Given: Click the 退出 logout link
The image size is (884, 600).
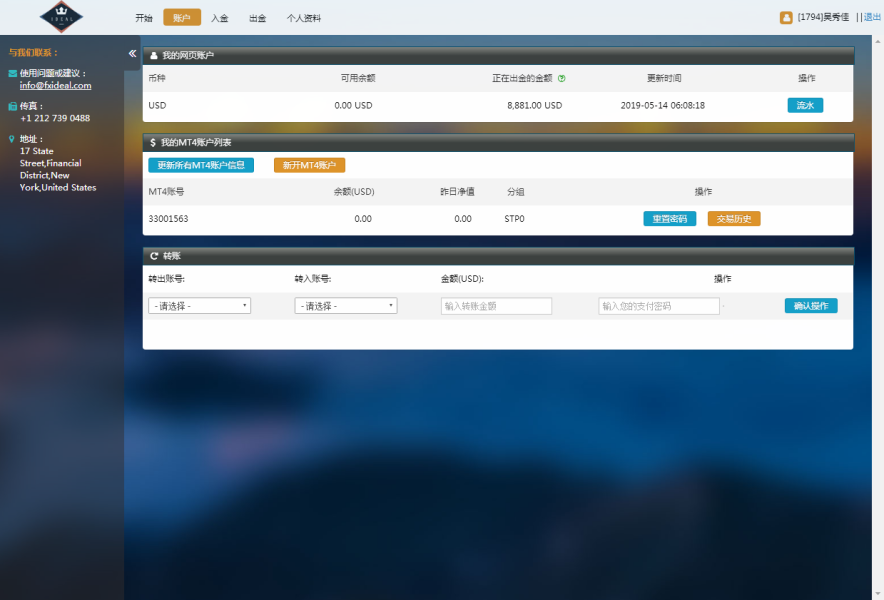Looking at the screenshot, I should click(872, 17).
